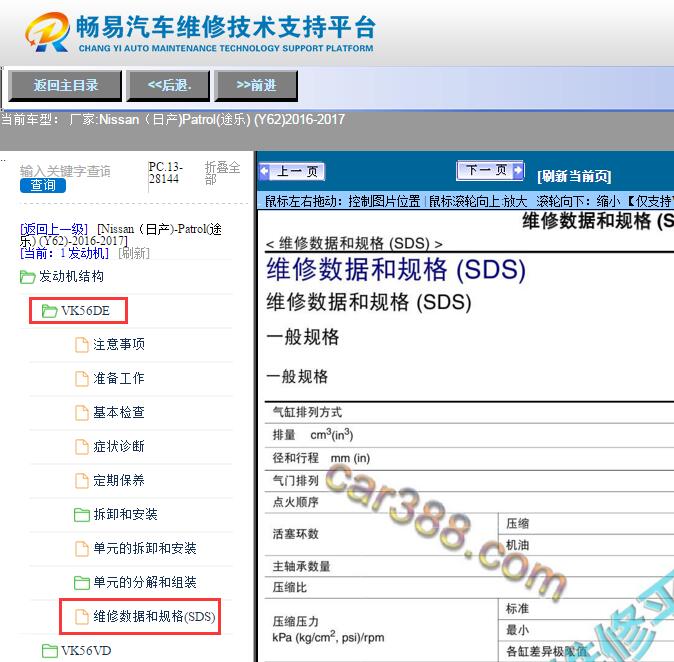The width and height of the screenshot is (674, 662).
Task: Open the 症状诊断 entry
Action: pyautogui.click(x=119, y=446)
